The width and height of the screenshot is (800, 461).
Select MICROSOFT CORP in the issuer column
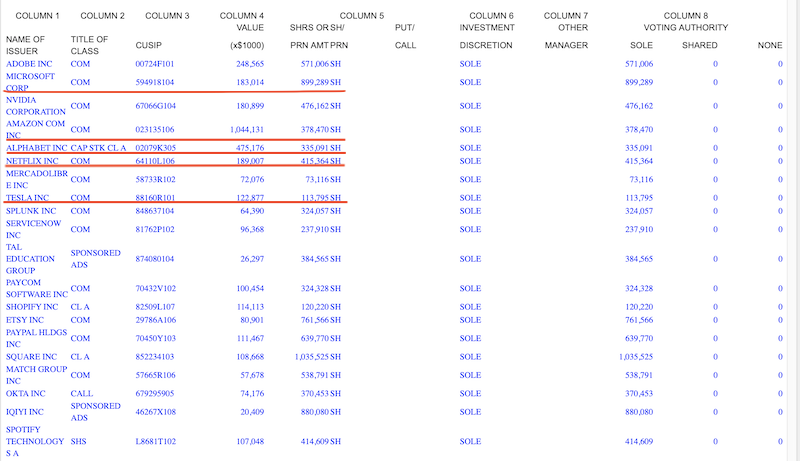(30, 82)
